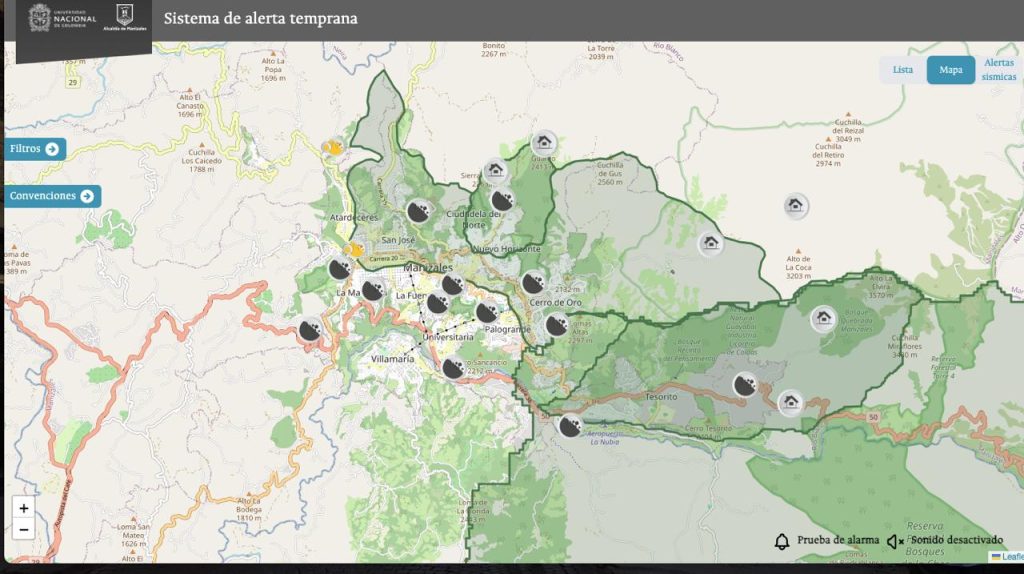Toggle the muted speaker sound icon
1024x574 pixels.
[894, 541]
